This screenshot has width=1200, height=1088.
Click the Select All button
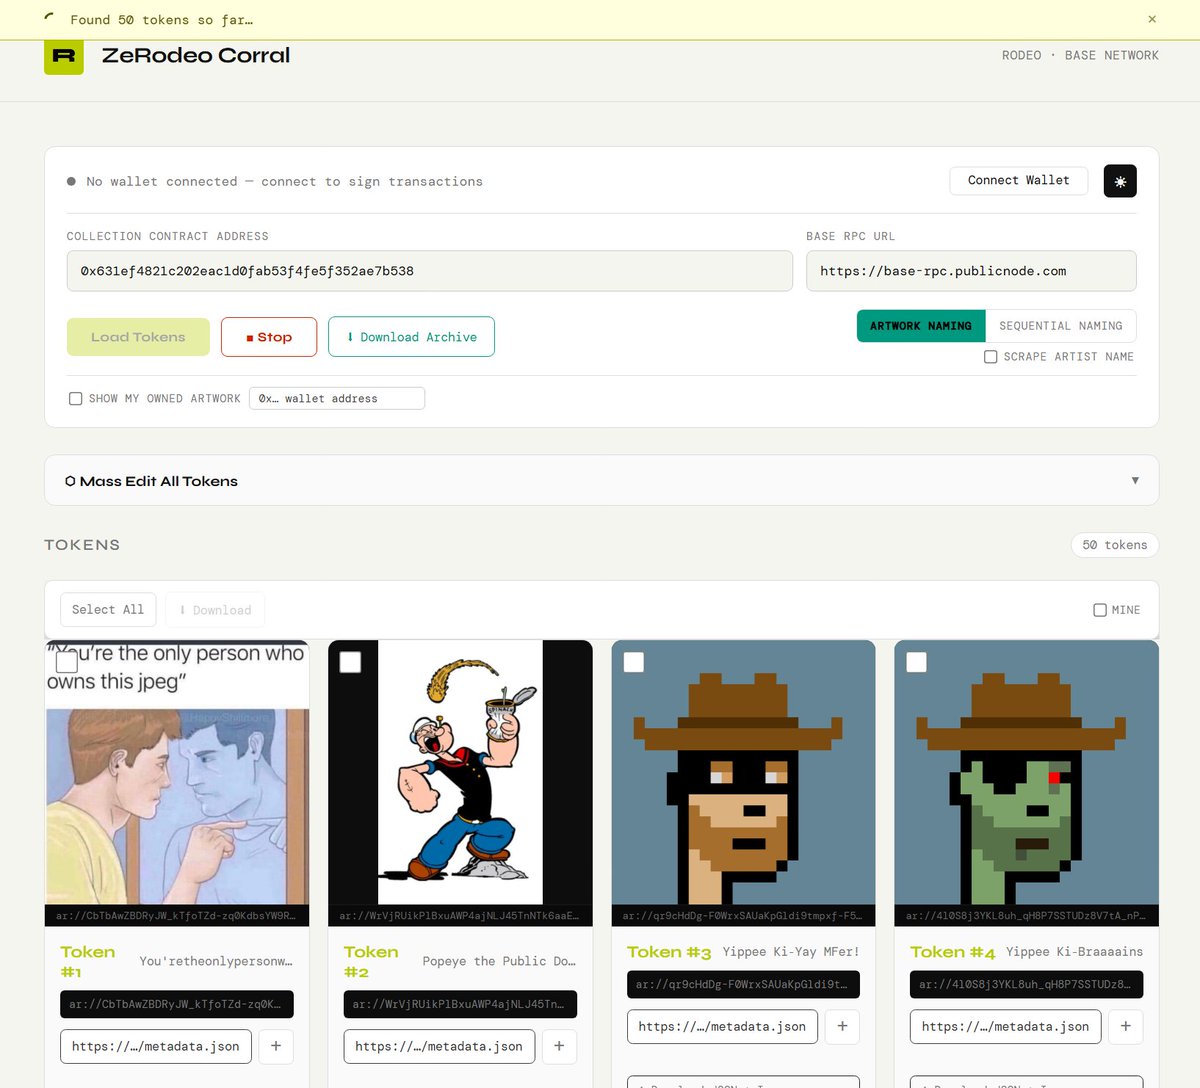click(x=108, y=610)
